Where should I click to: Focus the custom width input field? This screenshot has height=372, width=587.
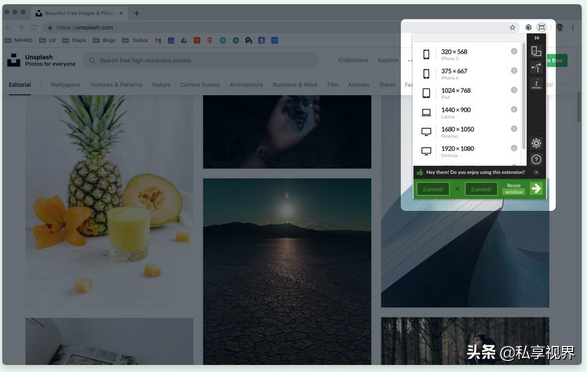coord(433,189)
